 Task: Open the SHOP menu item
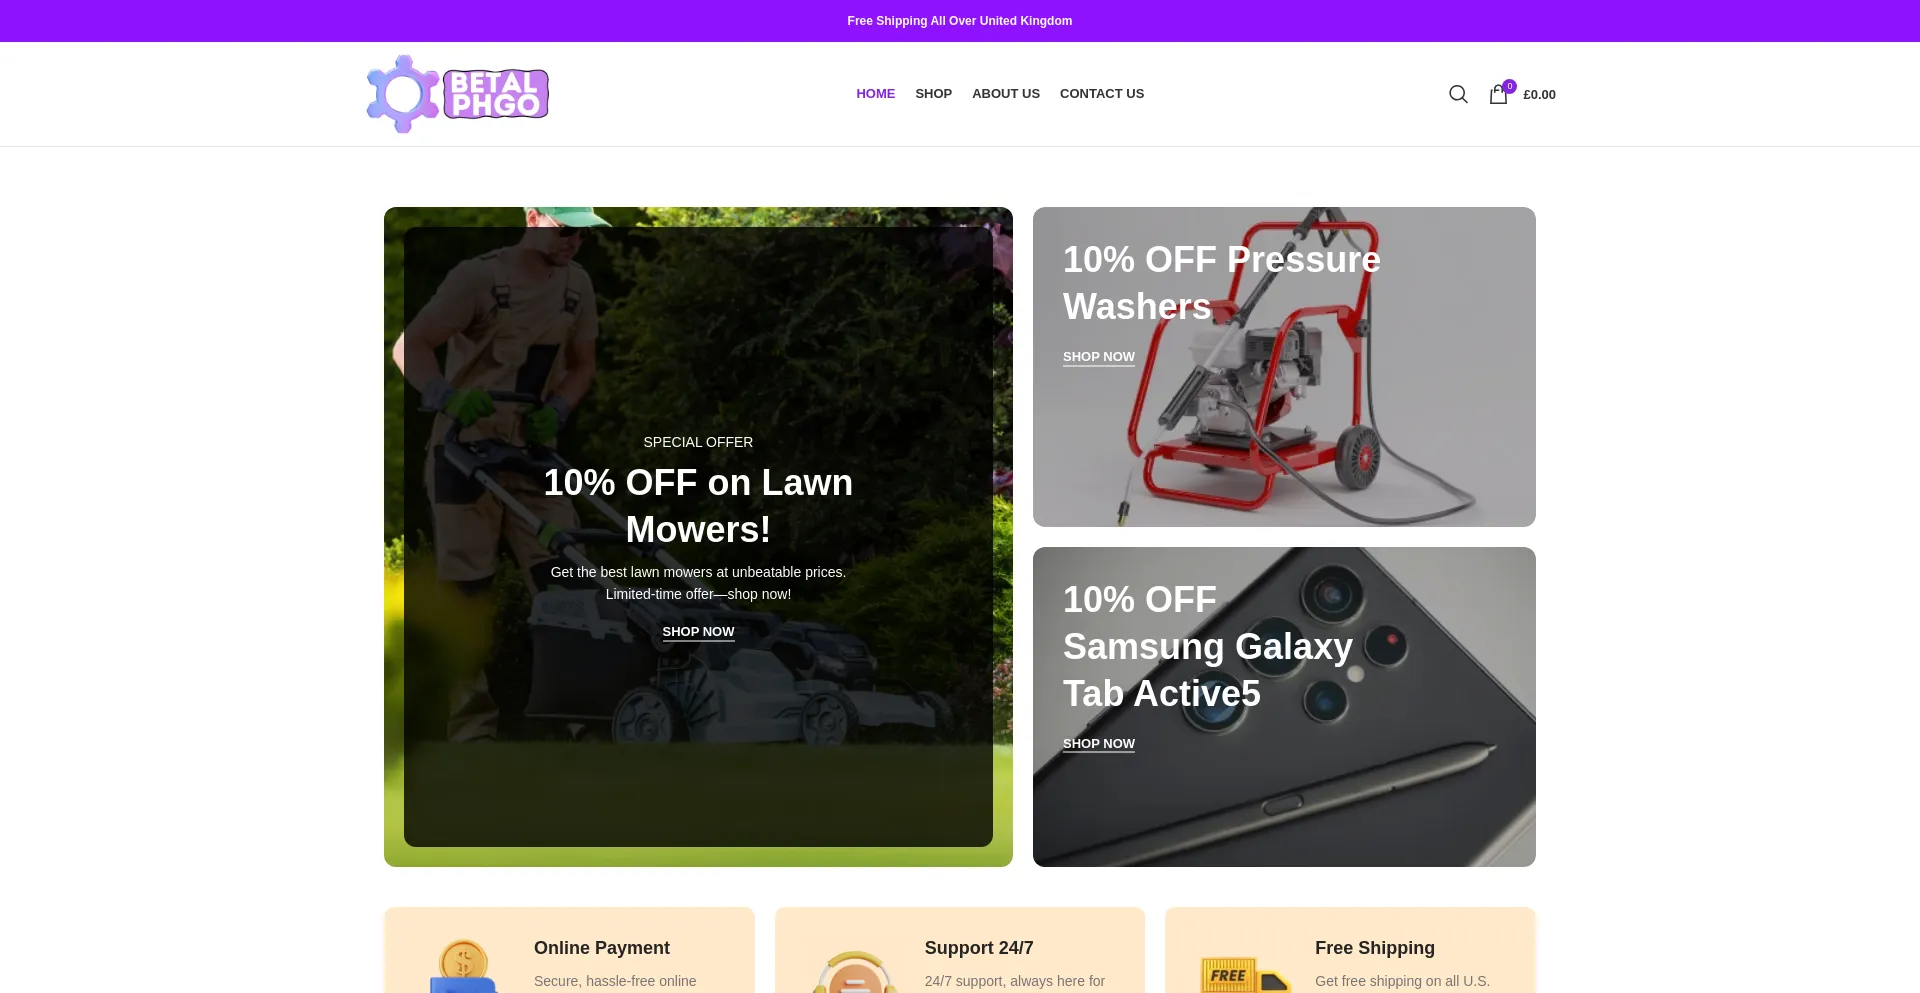tap(933, 94)
